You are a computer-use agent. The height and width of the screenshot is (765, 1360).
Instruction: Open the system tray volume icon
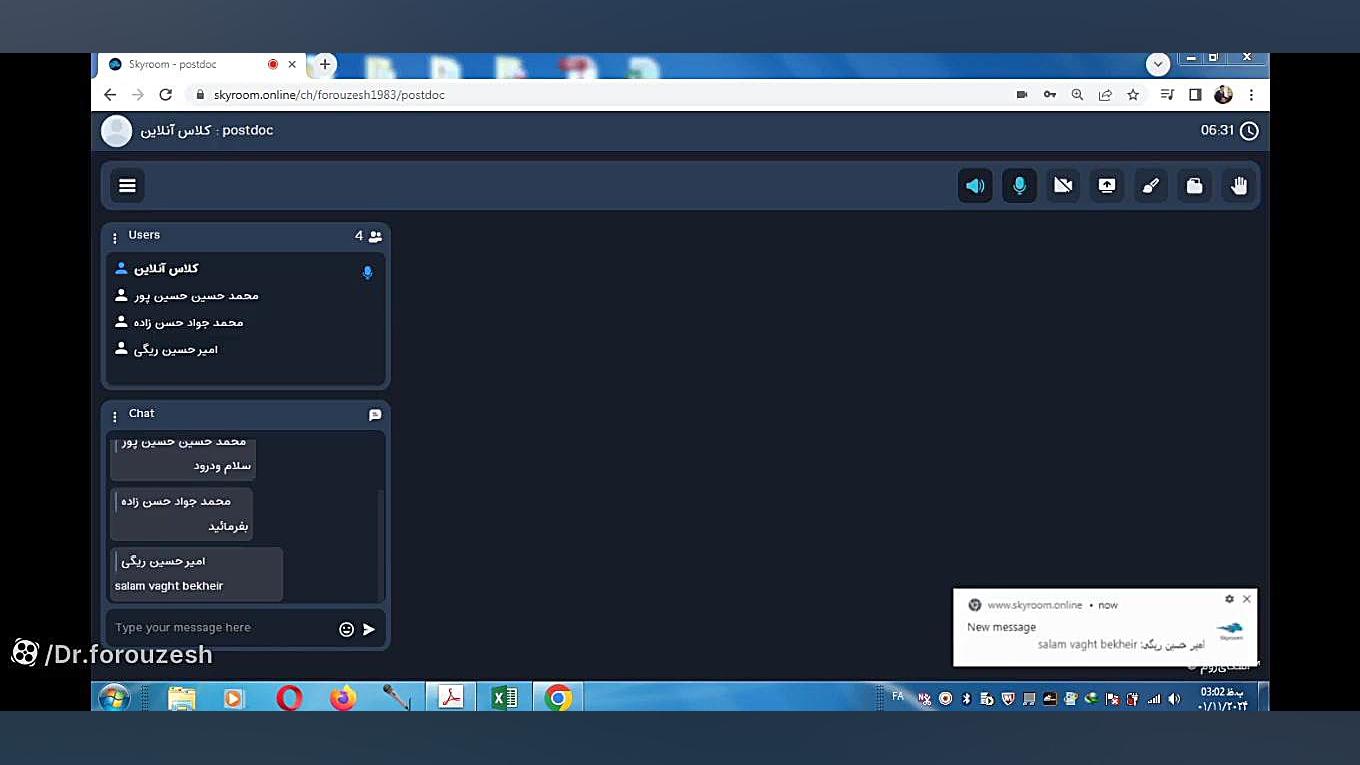[1174, 699]
